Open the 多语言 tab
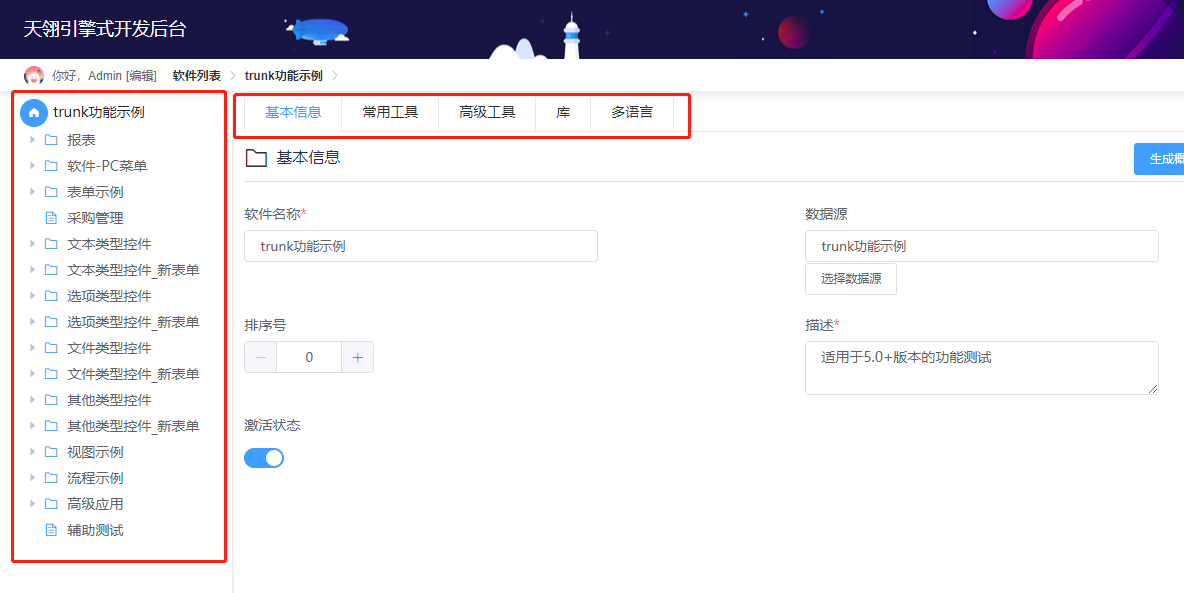The width and height of the screenshot is (1184, 593). click(x=632, y=112)
